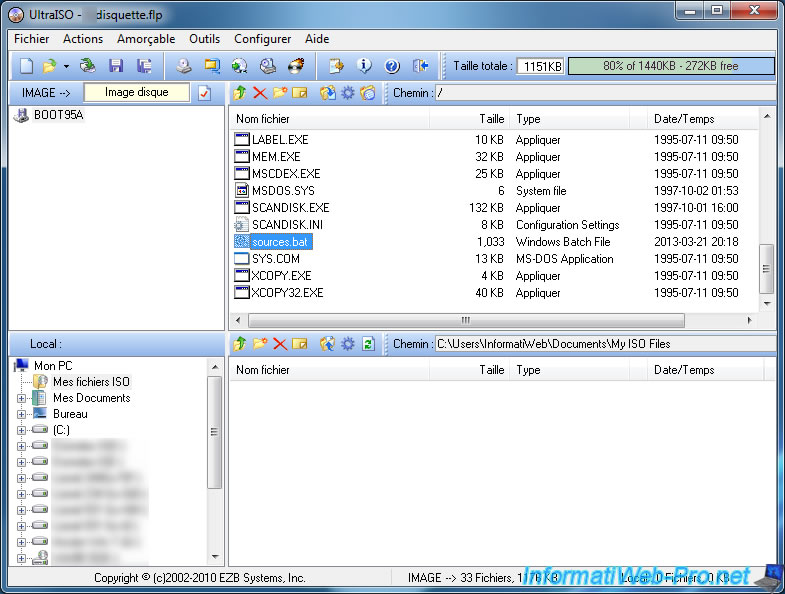
Task: Sort image files by Date/Temps header
Action: [x=703, y=119]
